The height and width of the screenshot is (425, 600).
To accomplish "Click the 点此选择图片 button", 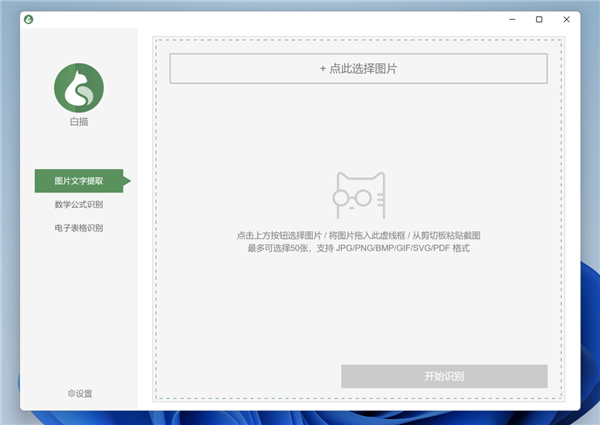I will 359,68.
